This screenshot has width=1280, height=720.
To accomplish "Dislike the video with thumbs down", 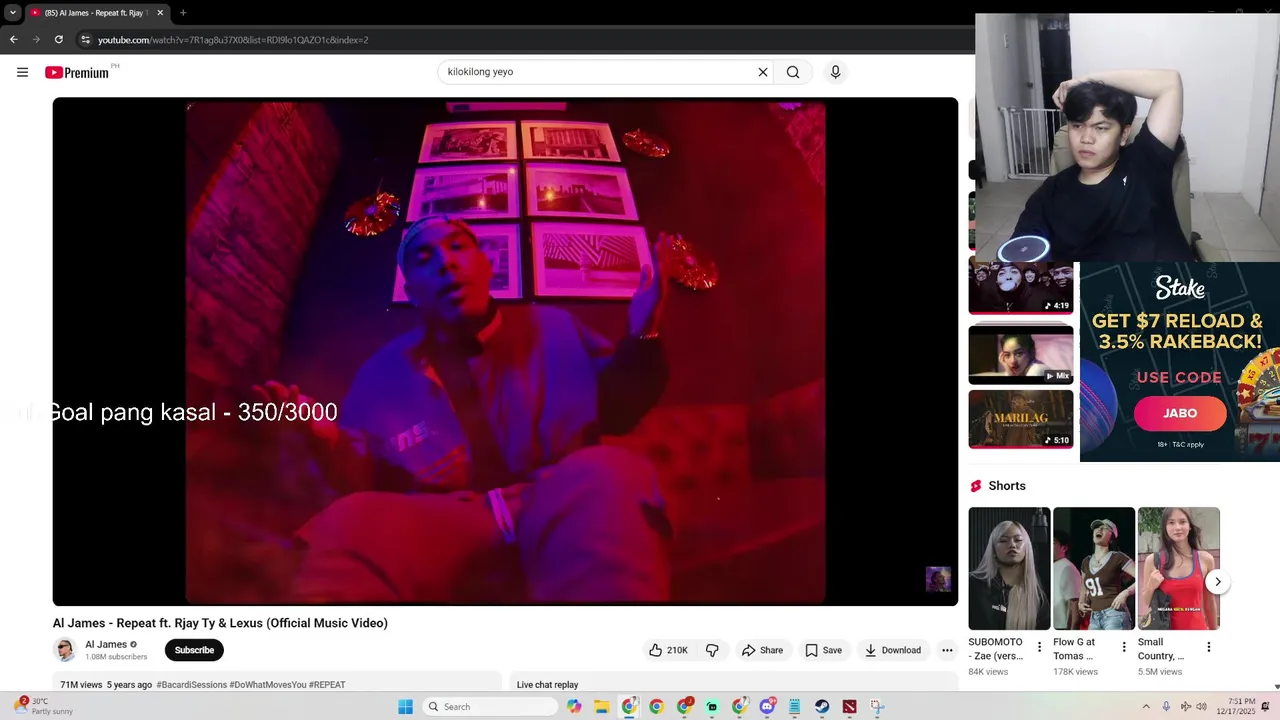I will (712, 650).
